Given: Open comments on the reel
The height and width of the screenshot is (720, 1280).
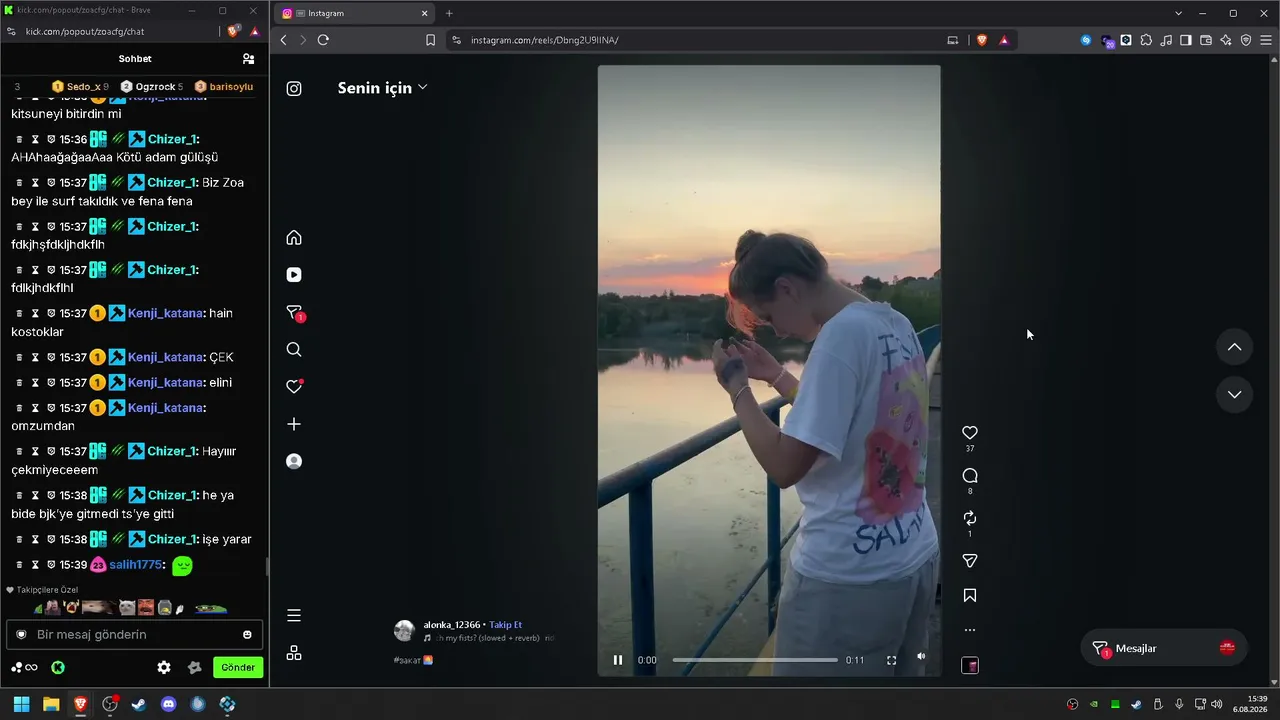Looking at the screenshot, I should (x=969, y=476).
